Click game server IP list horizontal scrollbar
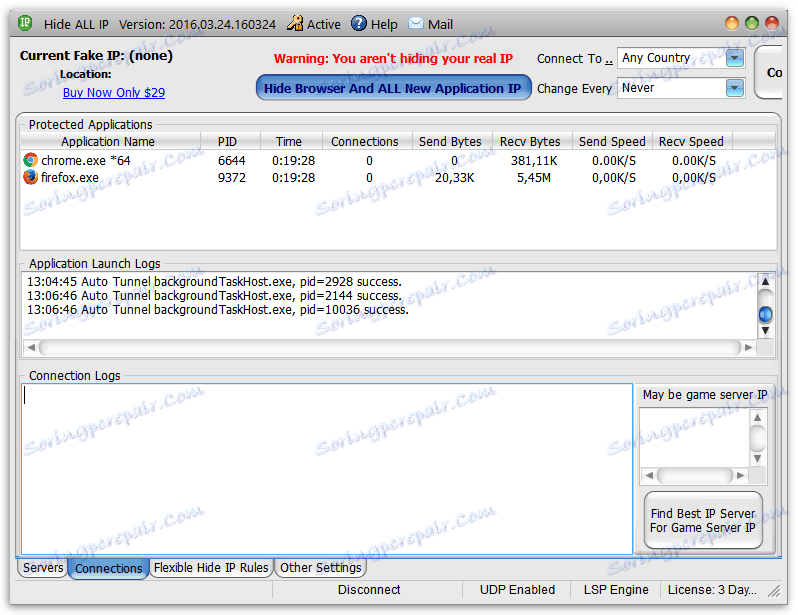 [695, 475]
